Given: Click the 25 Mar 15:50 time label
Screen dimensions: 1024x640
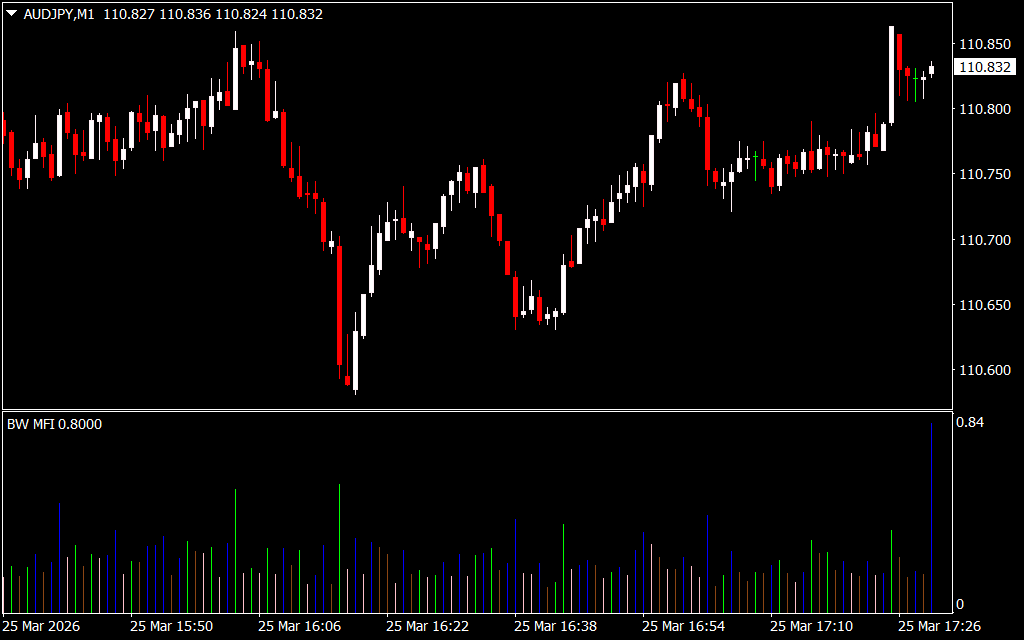Looking at the screenshot, I should click(171, 626).
